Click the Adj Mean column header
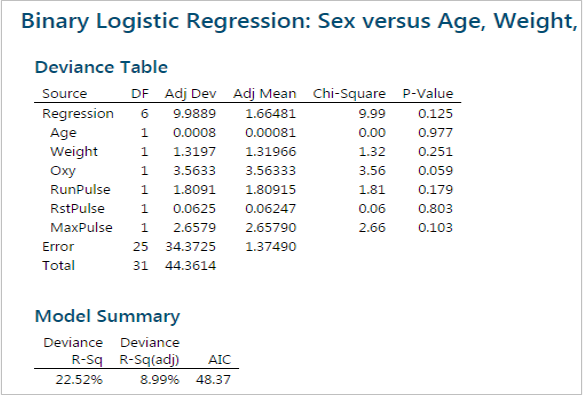The height and width of the screenshot is (395, 583). pyautogui.click(x=264, y=93)
